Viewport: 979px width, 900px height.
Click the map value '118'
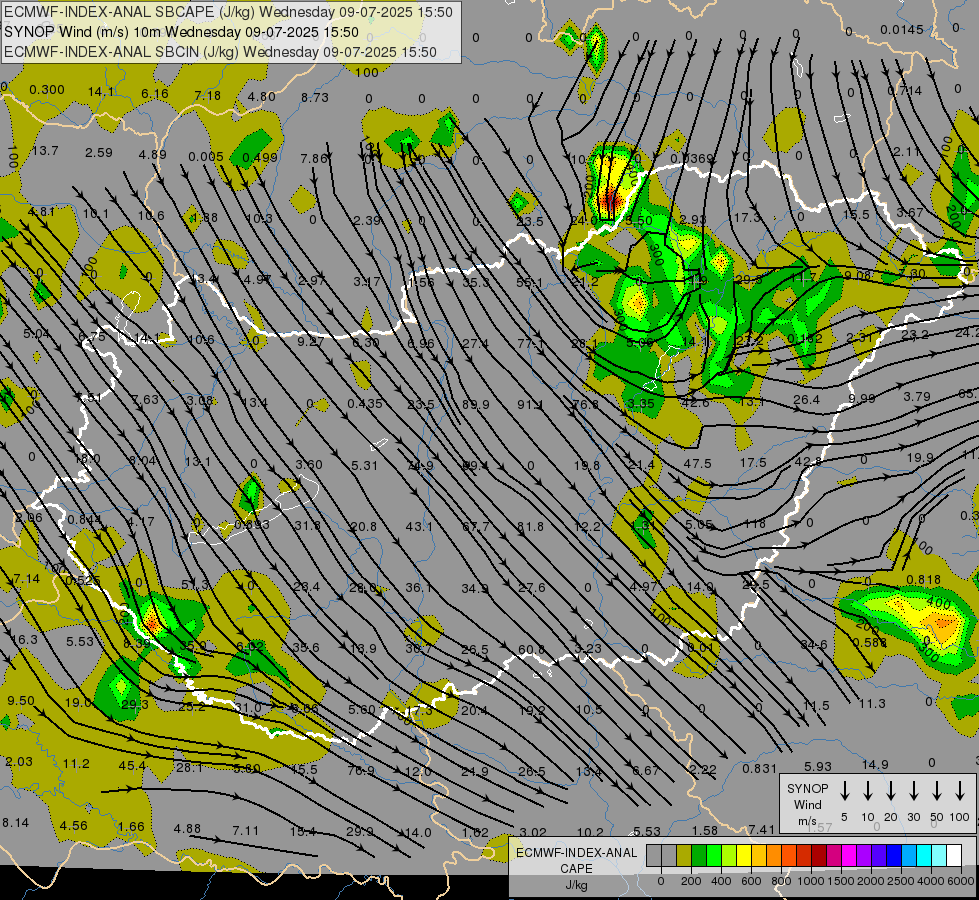pos(755,523)
